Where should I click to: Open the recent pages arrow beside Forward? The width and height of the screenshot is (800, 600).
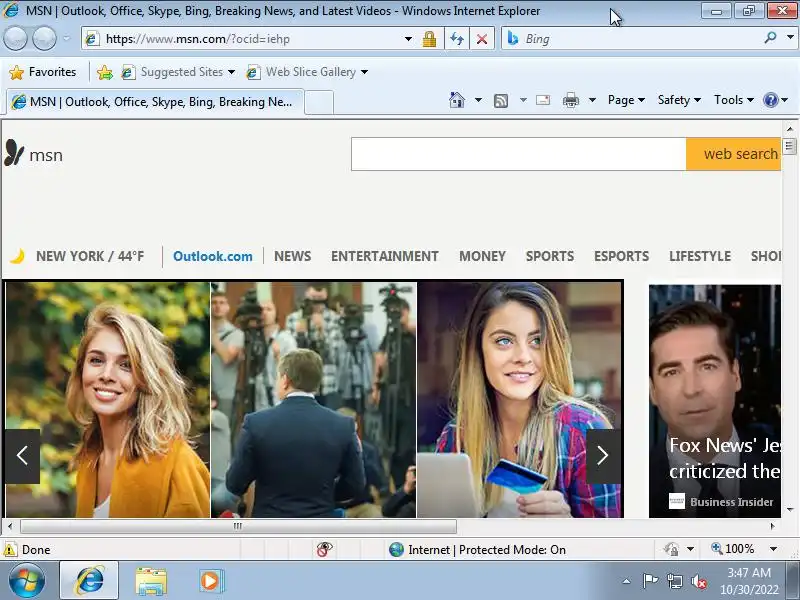click(66, 39)
